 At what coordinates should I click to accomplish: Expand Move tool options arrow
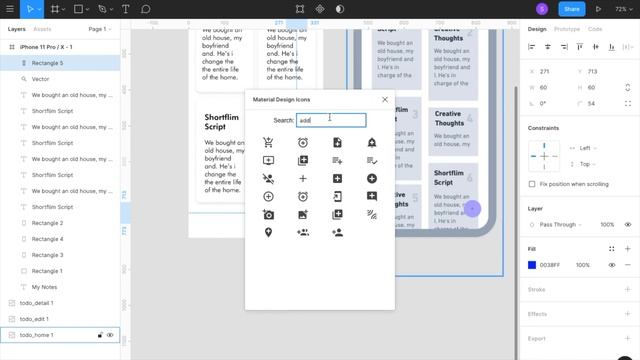39,9
